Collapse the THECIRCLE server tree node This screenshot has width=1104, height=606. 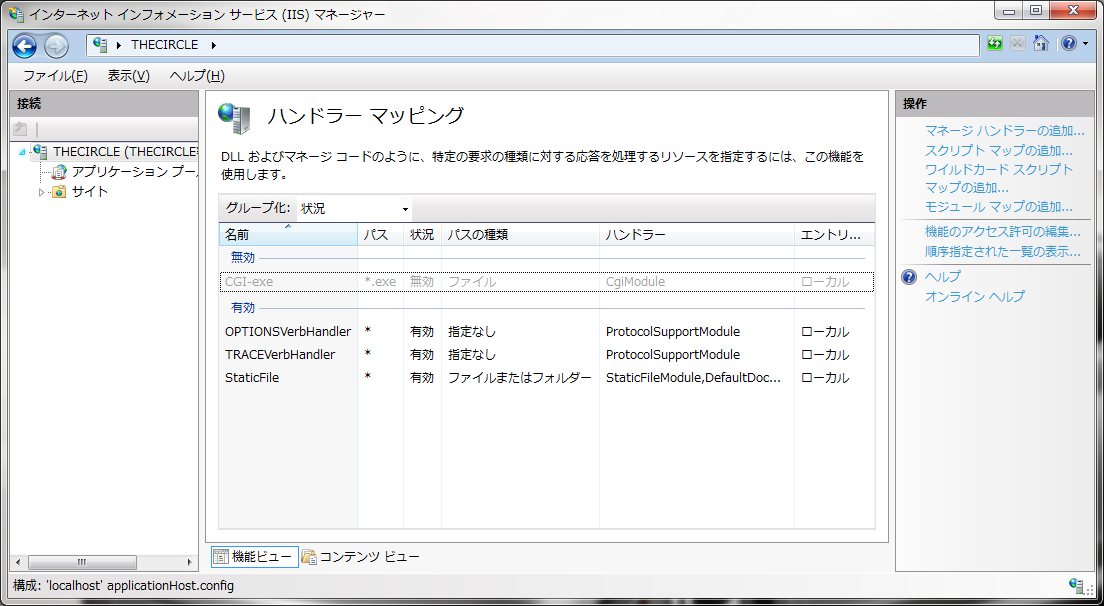coord(22,152)
